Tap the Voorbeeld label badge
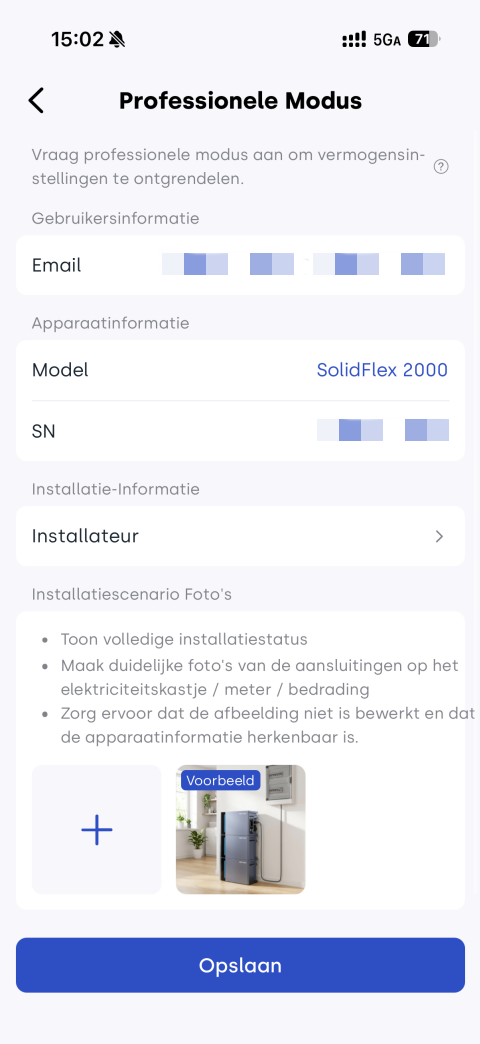Image resolution: width=480 pixels, height=1044 pixels. [220, 780]
